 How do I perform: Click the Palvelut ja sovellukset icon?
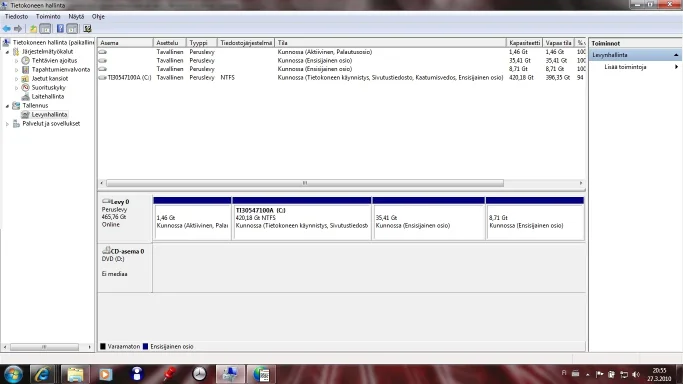[x=16, y=124]
